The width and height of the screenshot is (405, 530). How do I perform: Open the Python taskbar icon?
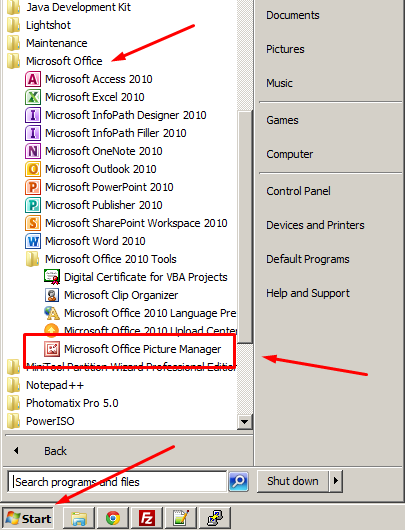point(214,518)
